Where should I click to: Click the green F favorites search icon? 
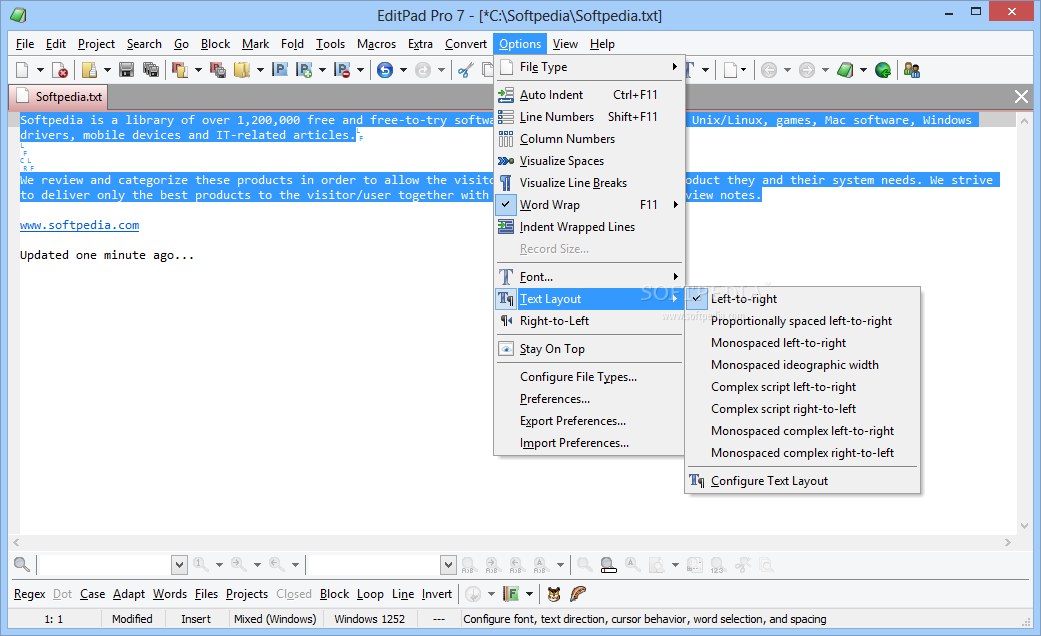(511, 594)
